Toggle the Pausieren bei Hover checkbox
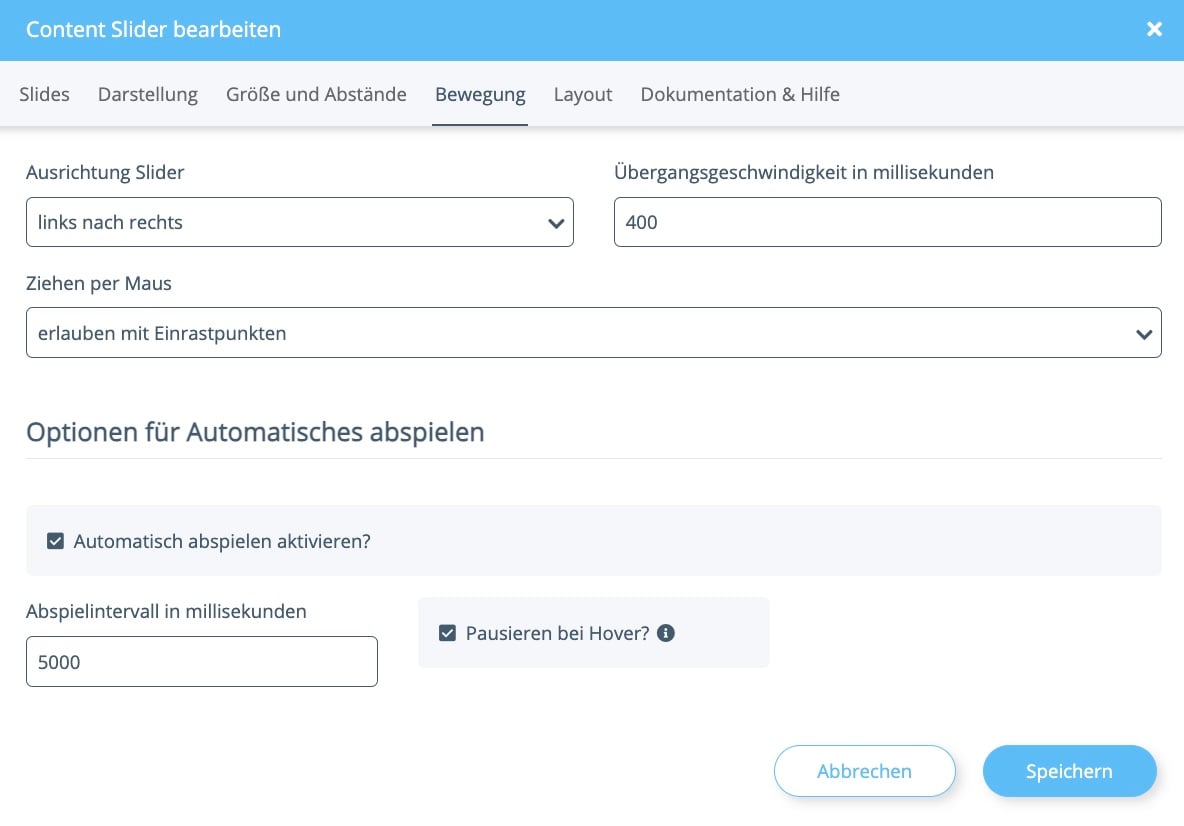 point(447,633)
